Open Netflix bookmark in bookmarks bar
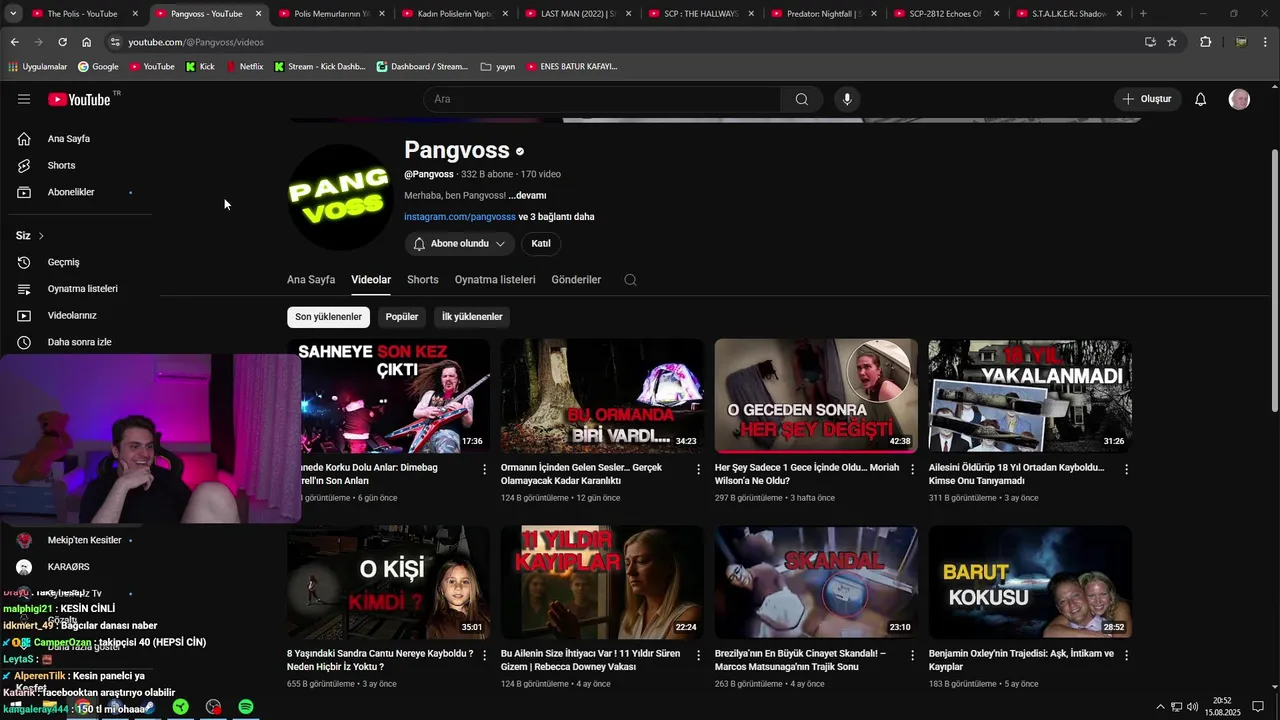 coord(245,66)
